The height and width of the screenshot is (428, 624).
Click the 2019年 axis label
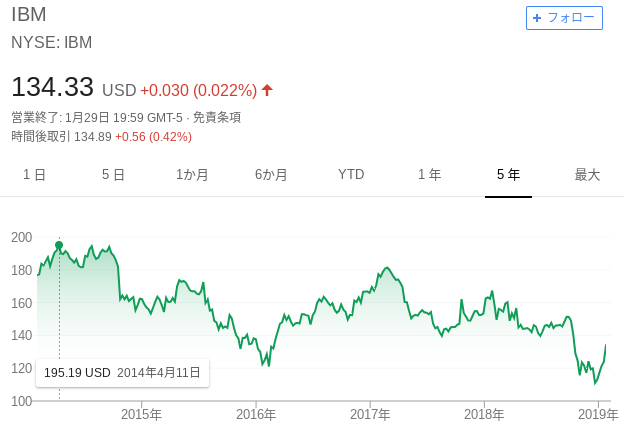[x=598, y=414]
